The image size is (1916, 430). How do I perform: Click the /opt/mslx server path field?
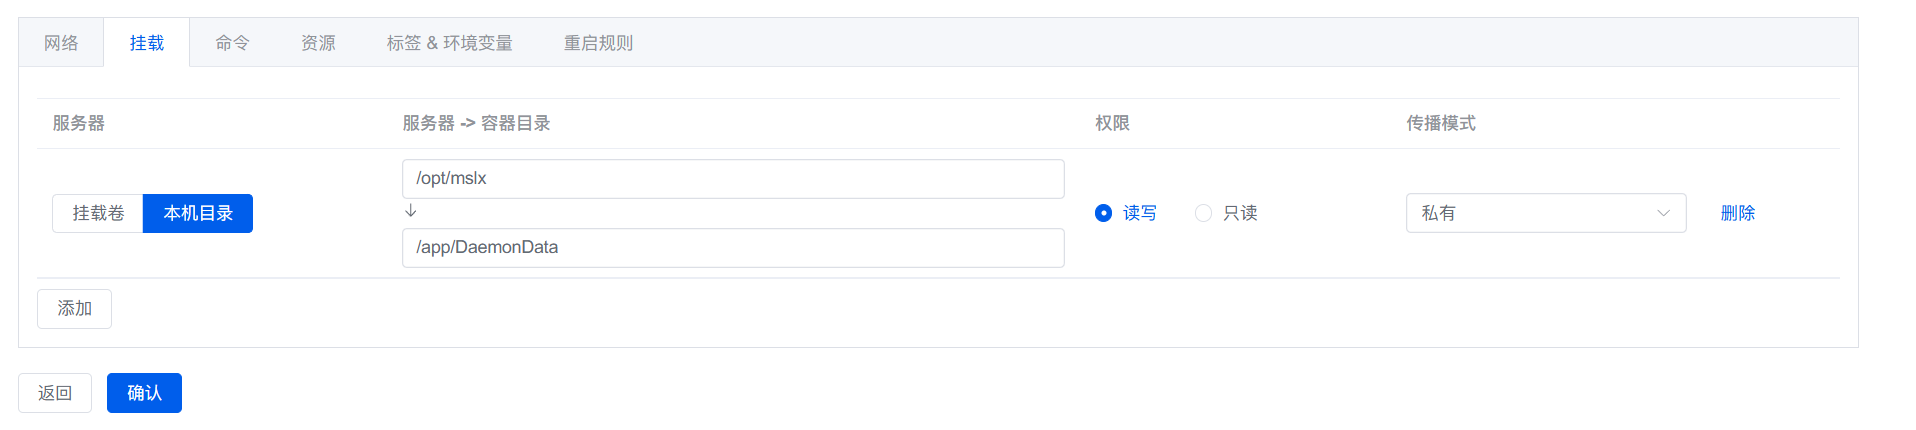732,179
